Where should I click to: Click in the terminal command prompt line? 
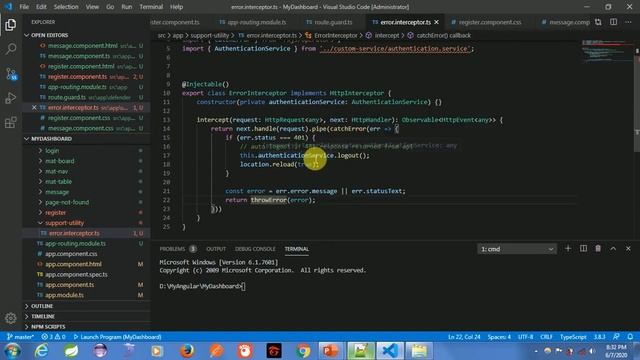click(202, 286)
